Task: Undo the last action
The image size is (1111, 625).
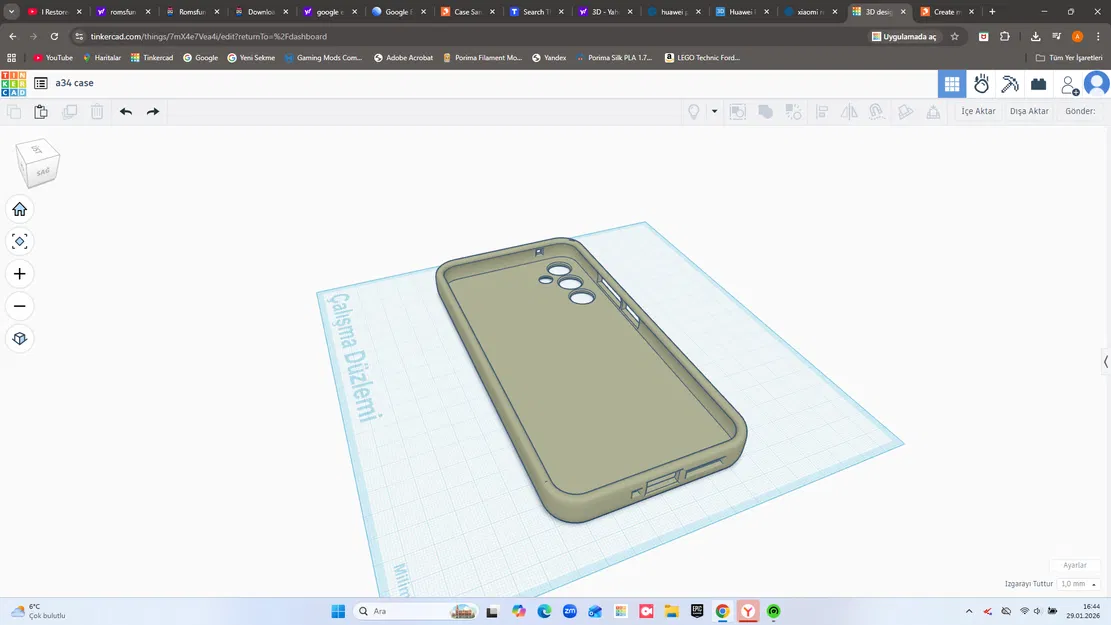Action: click(126, 112)
